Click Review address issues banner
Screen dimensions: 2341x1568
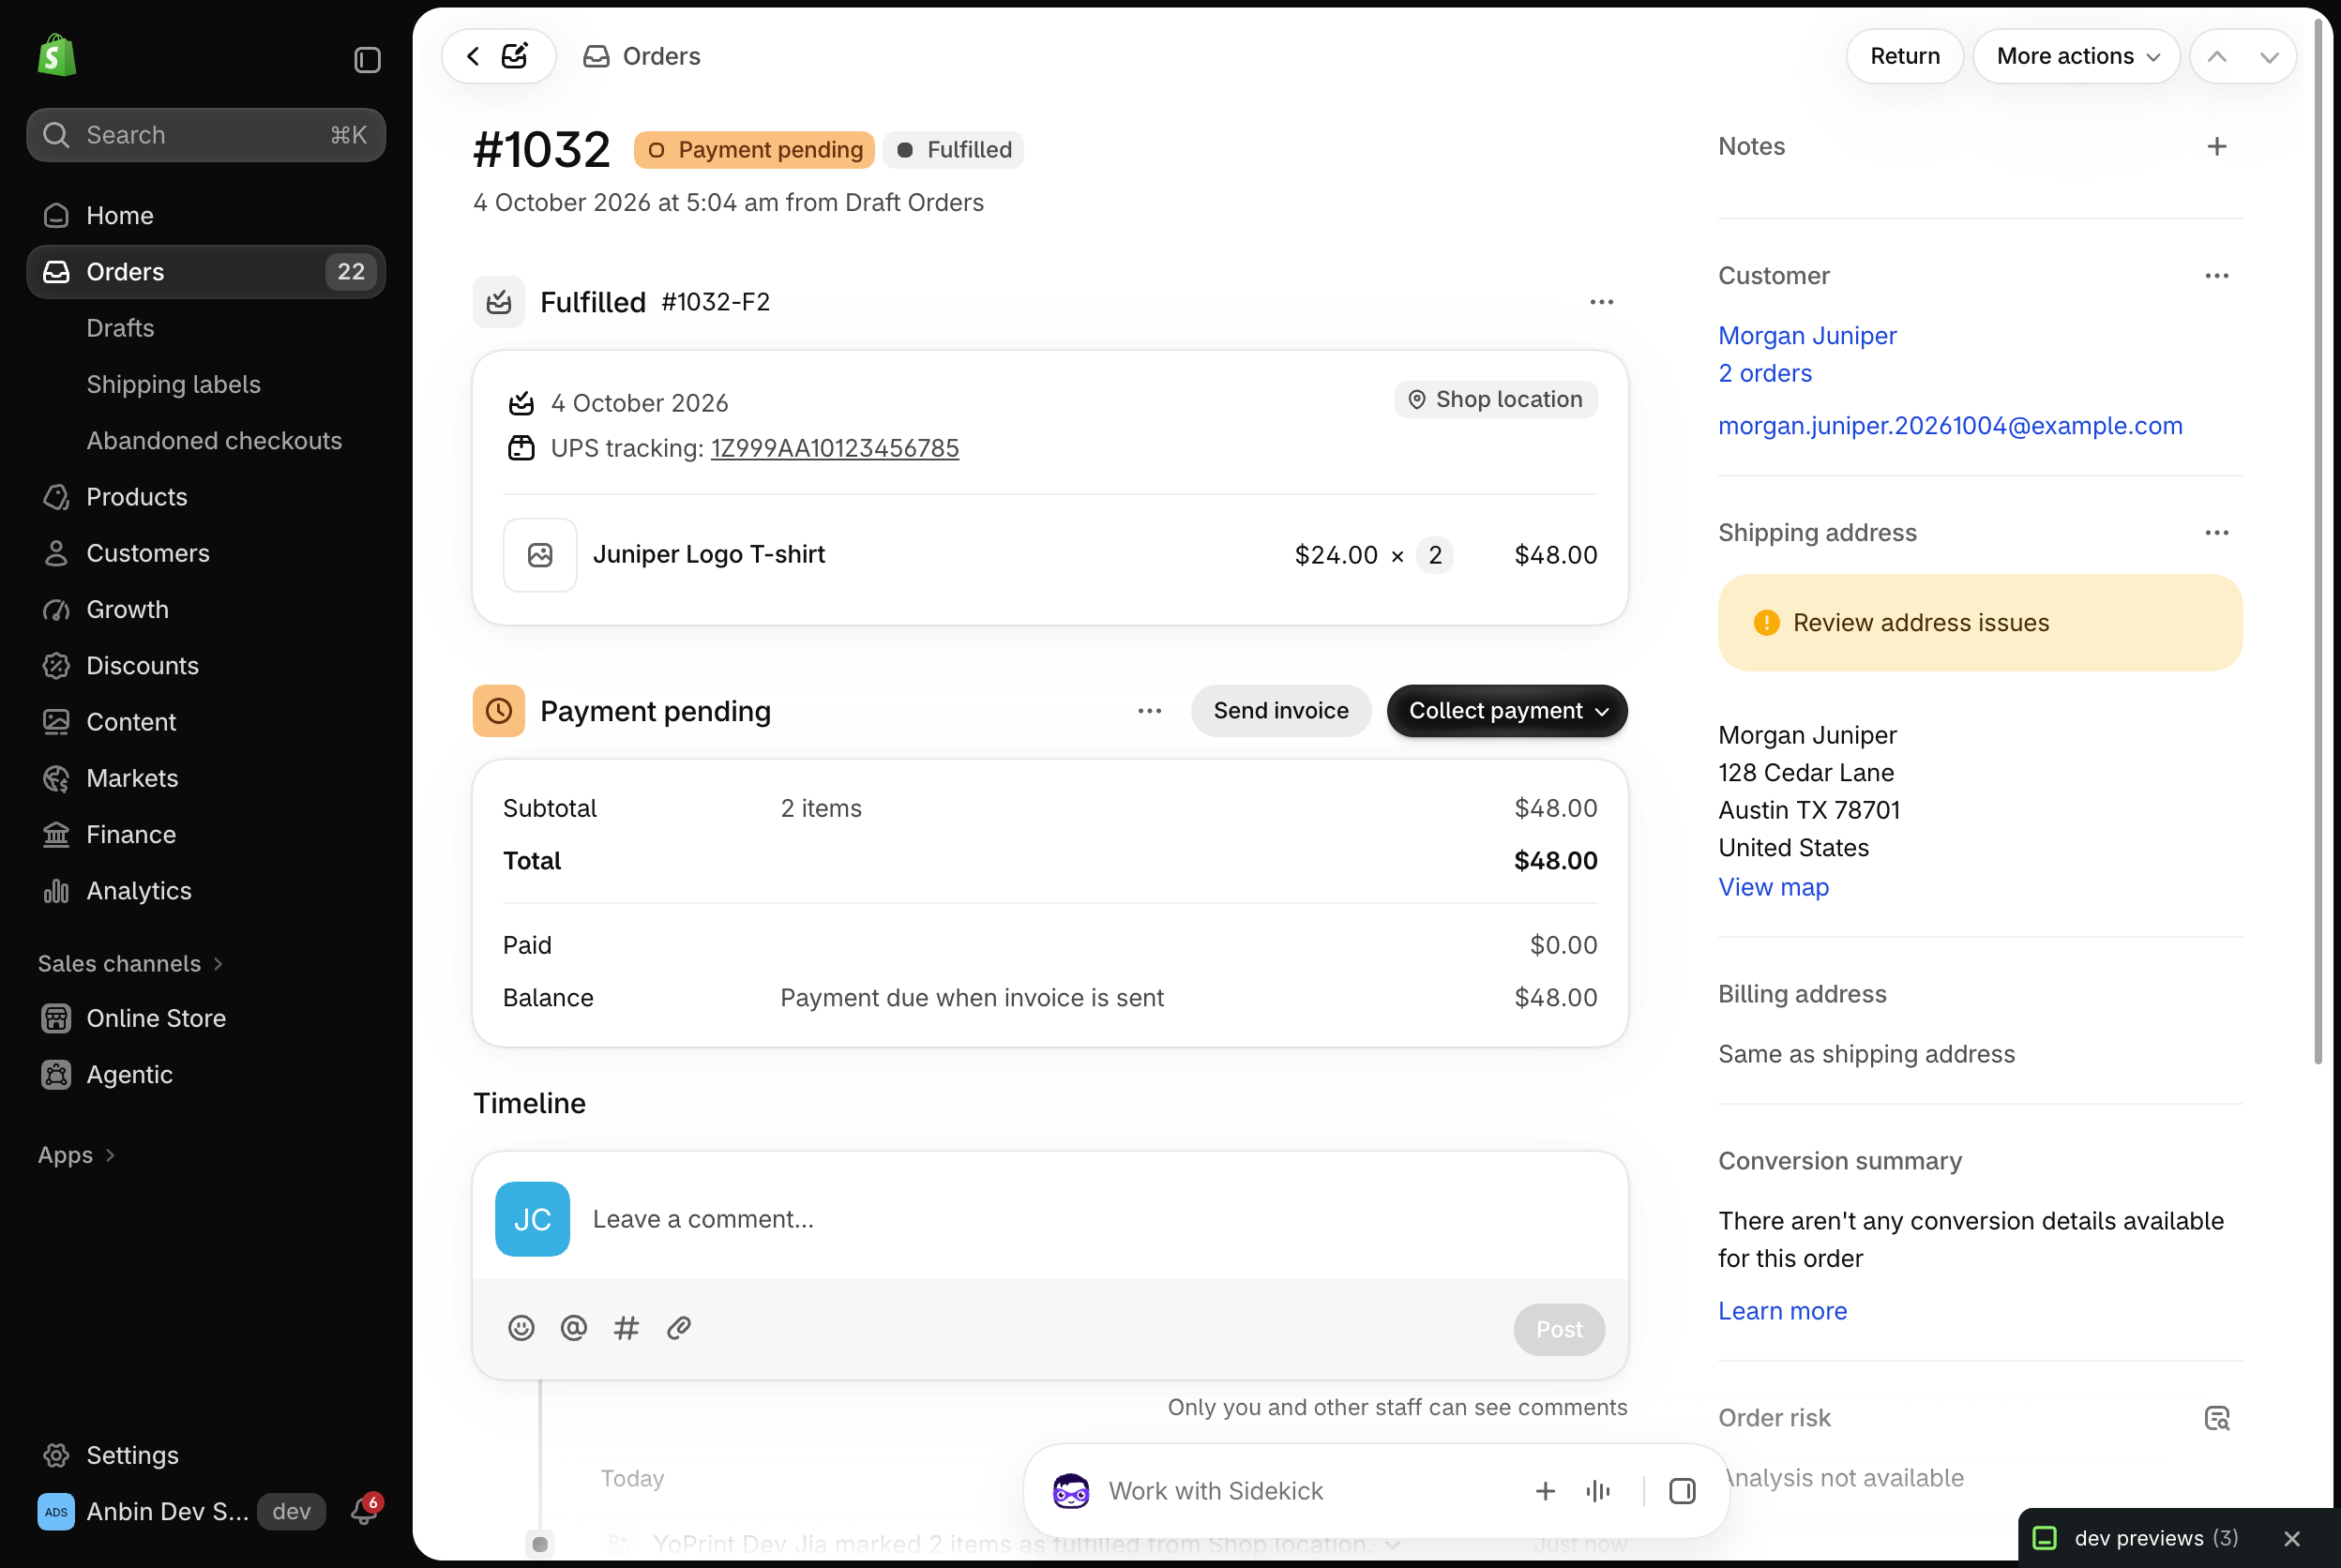(x=1980, y=623)
